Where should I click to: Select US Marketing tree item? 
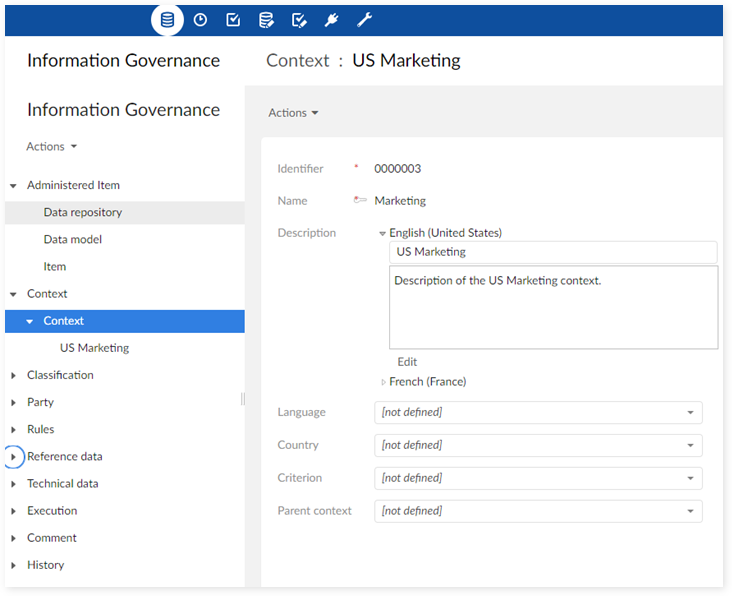(x=94, y=348)
